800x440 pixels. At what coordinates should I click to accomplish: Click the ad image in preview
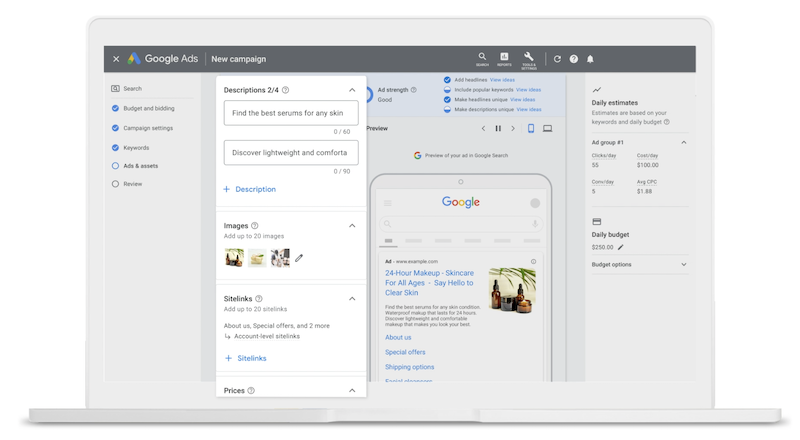point(512,290)
